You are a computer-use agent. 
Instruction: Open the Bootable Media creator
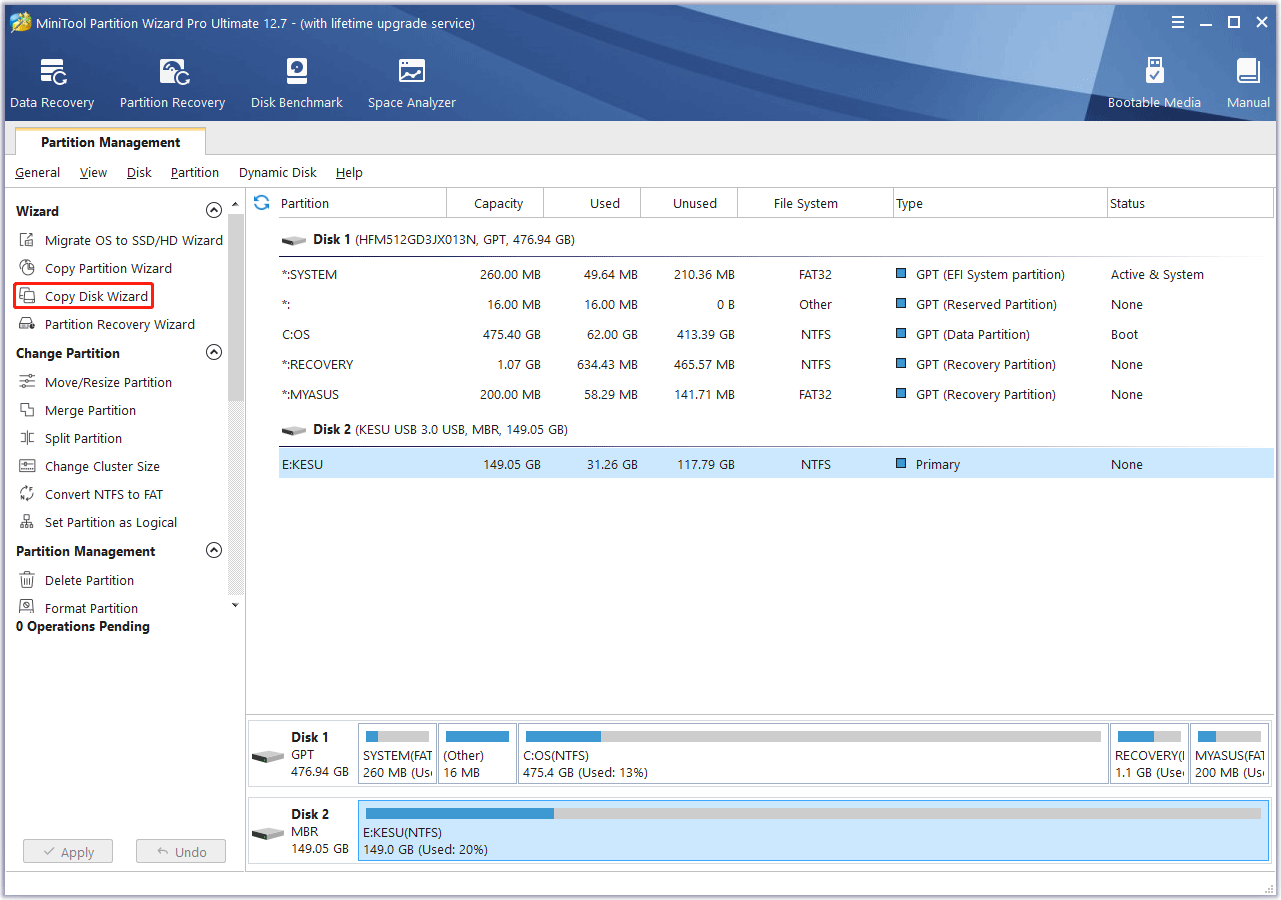point(1154,80)
